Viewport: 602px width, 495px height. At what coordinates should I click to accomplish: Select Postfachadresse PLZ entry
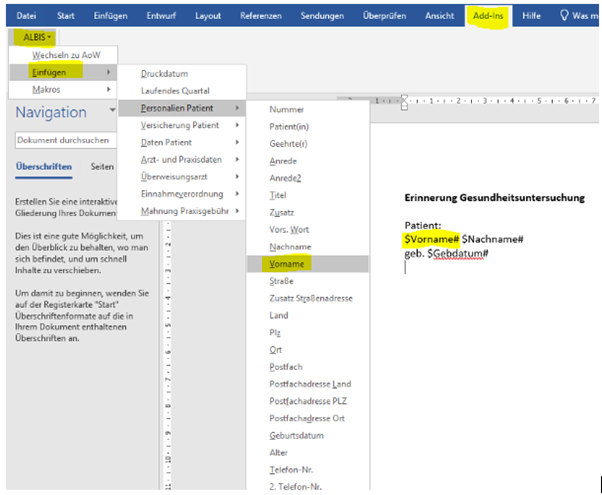pos(304,401)
